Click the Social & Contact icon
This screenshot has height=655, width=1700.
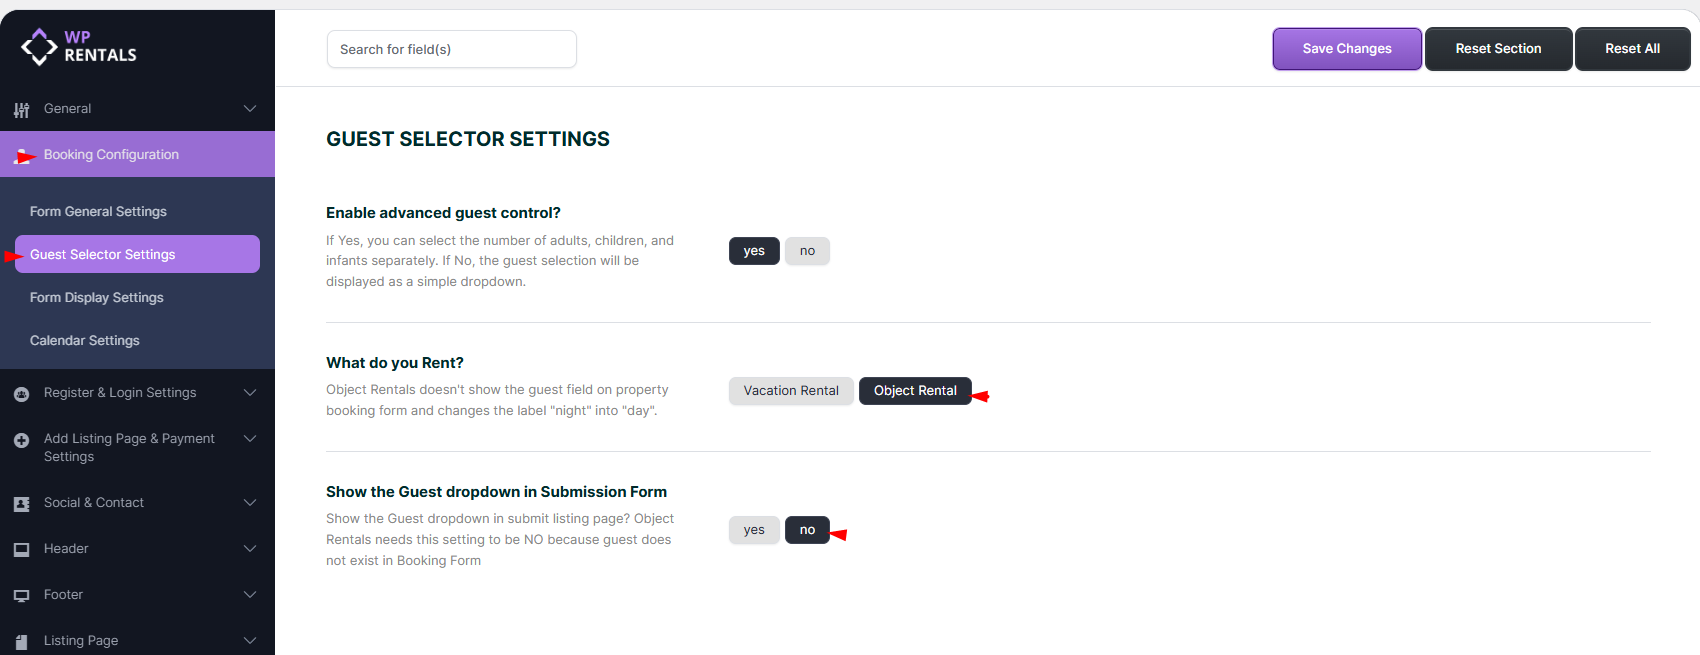tap(21, 504)
